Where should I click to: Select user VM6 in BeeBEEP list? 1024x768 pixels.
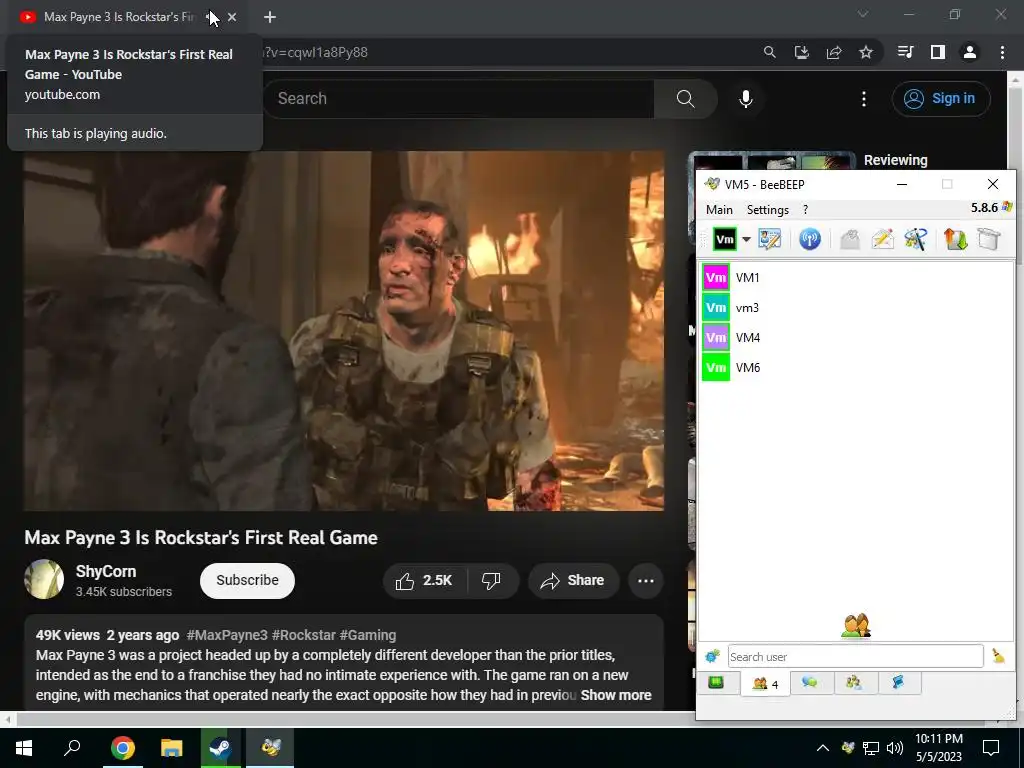pyautogui.click(x=856, y=368)
